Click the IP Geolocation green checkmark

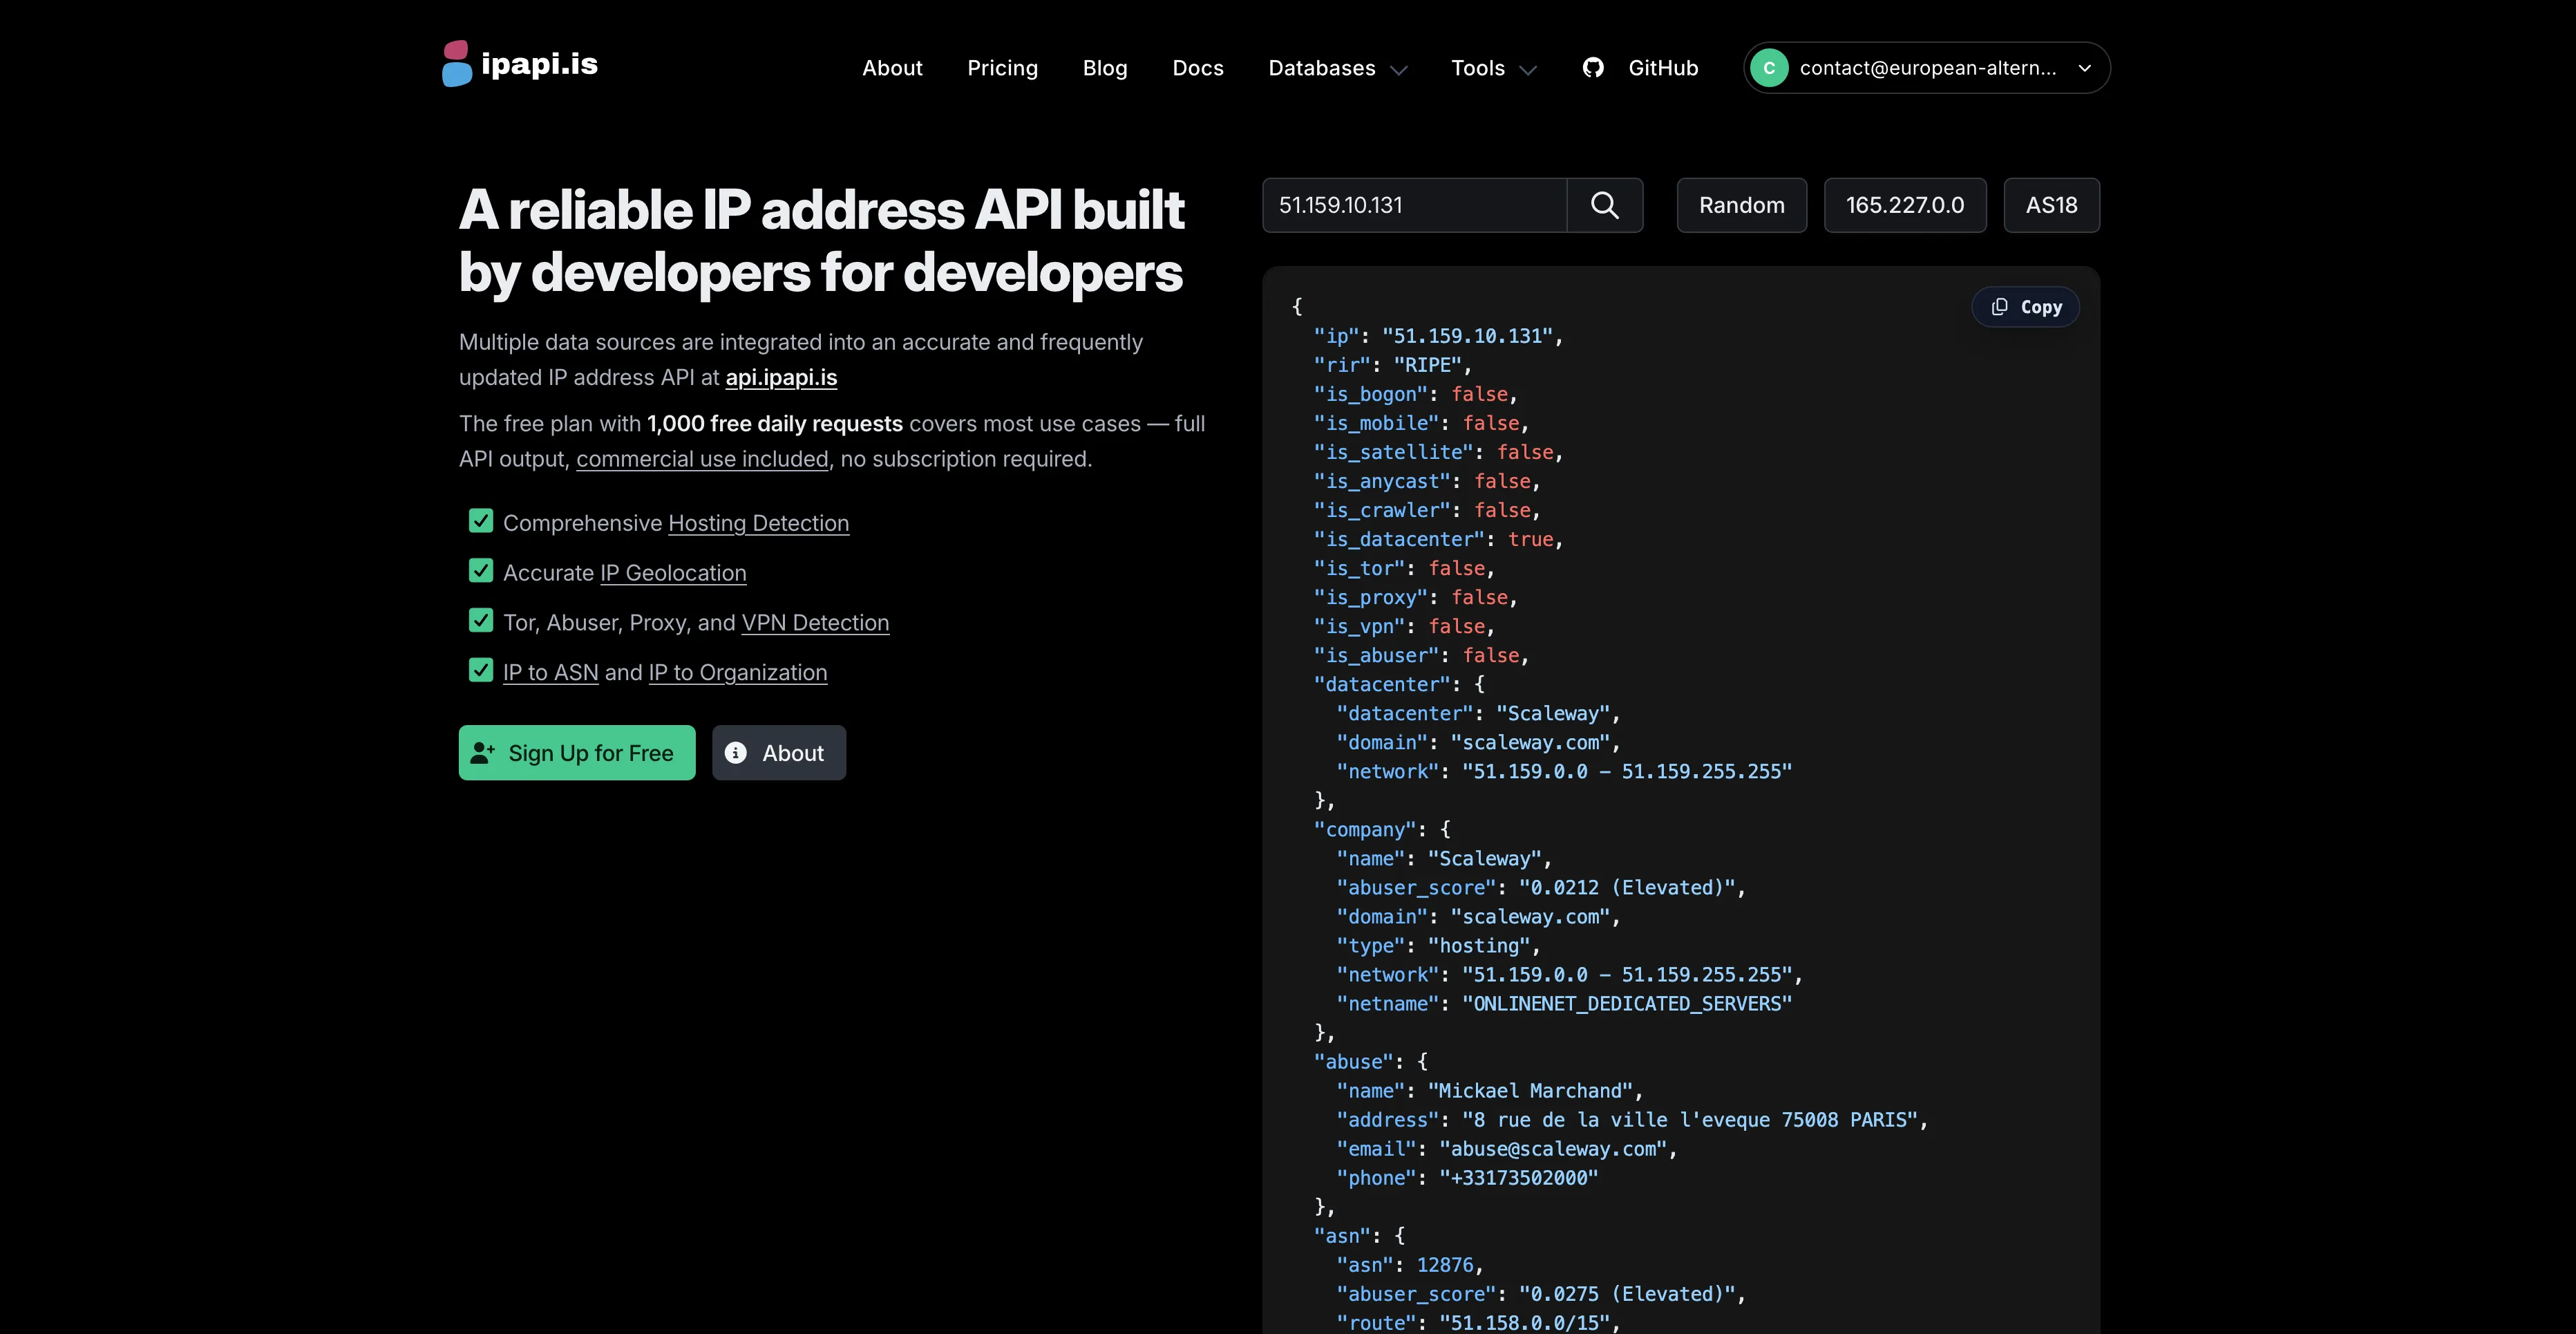[x=481, y=571]
